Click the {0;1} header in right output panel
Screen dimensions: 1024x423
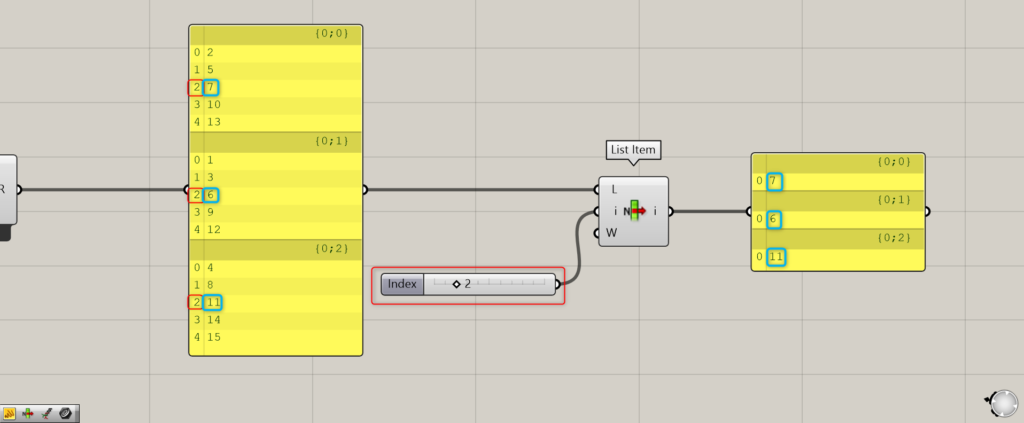tap(837, 200)
